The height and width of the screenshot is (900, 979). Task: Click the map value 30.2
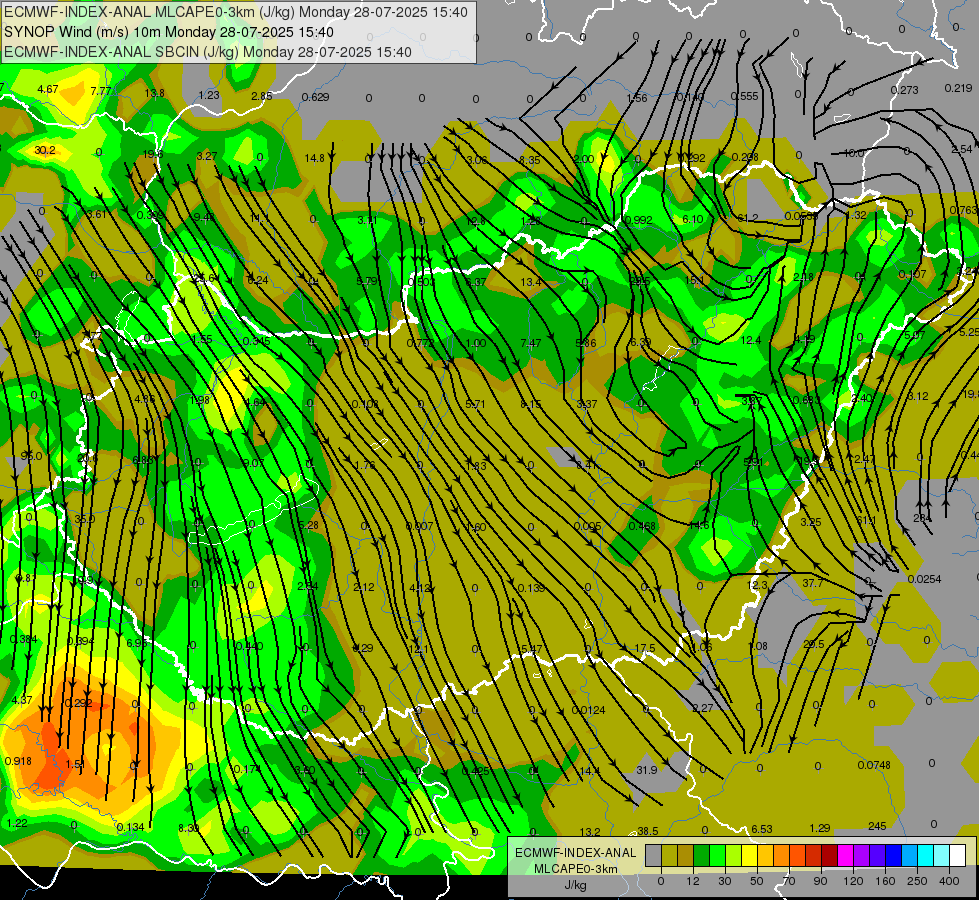pos(45,151)
